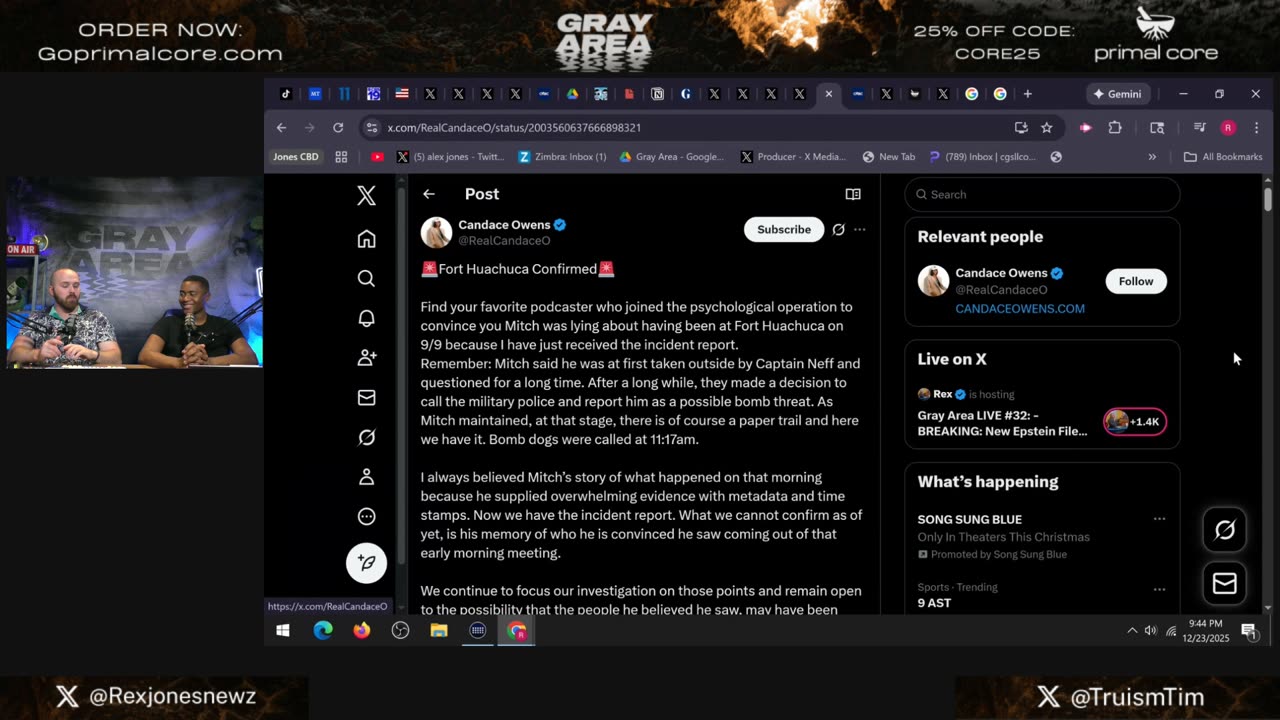Screen dimensions: 1280x720
Task: Compose a new post with the feather button
Action: point(366,563)
